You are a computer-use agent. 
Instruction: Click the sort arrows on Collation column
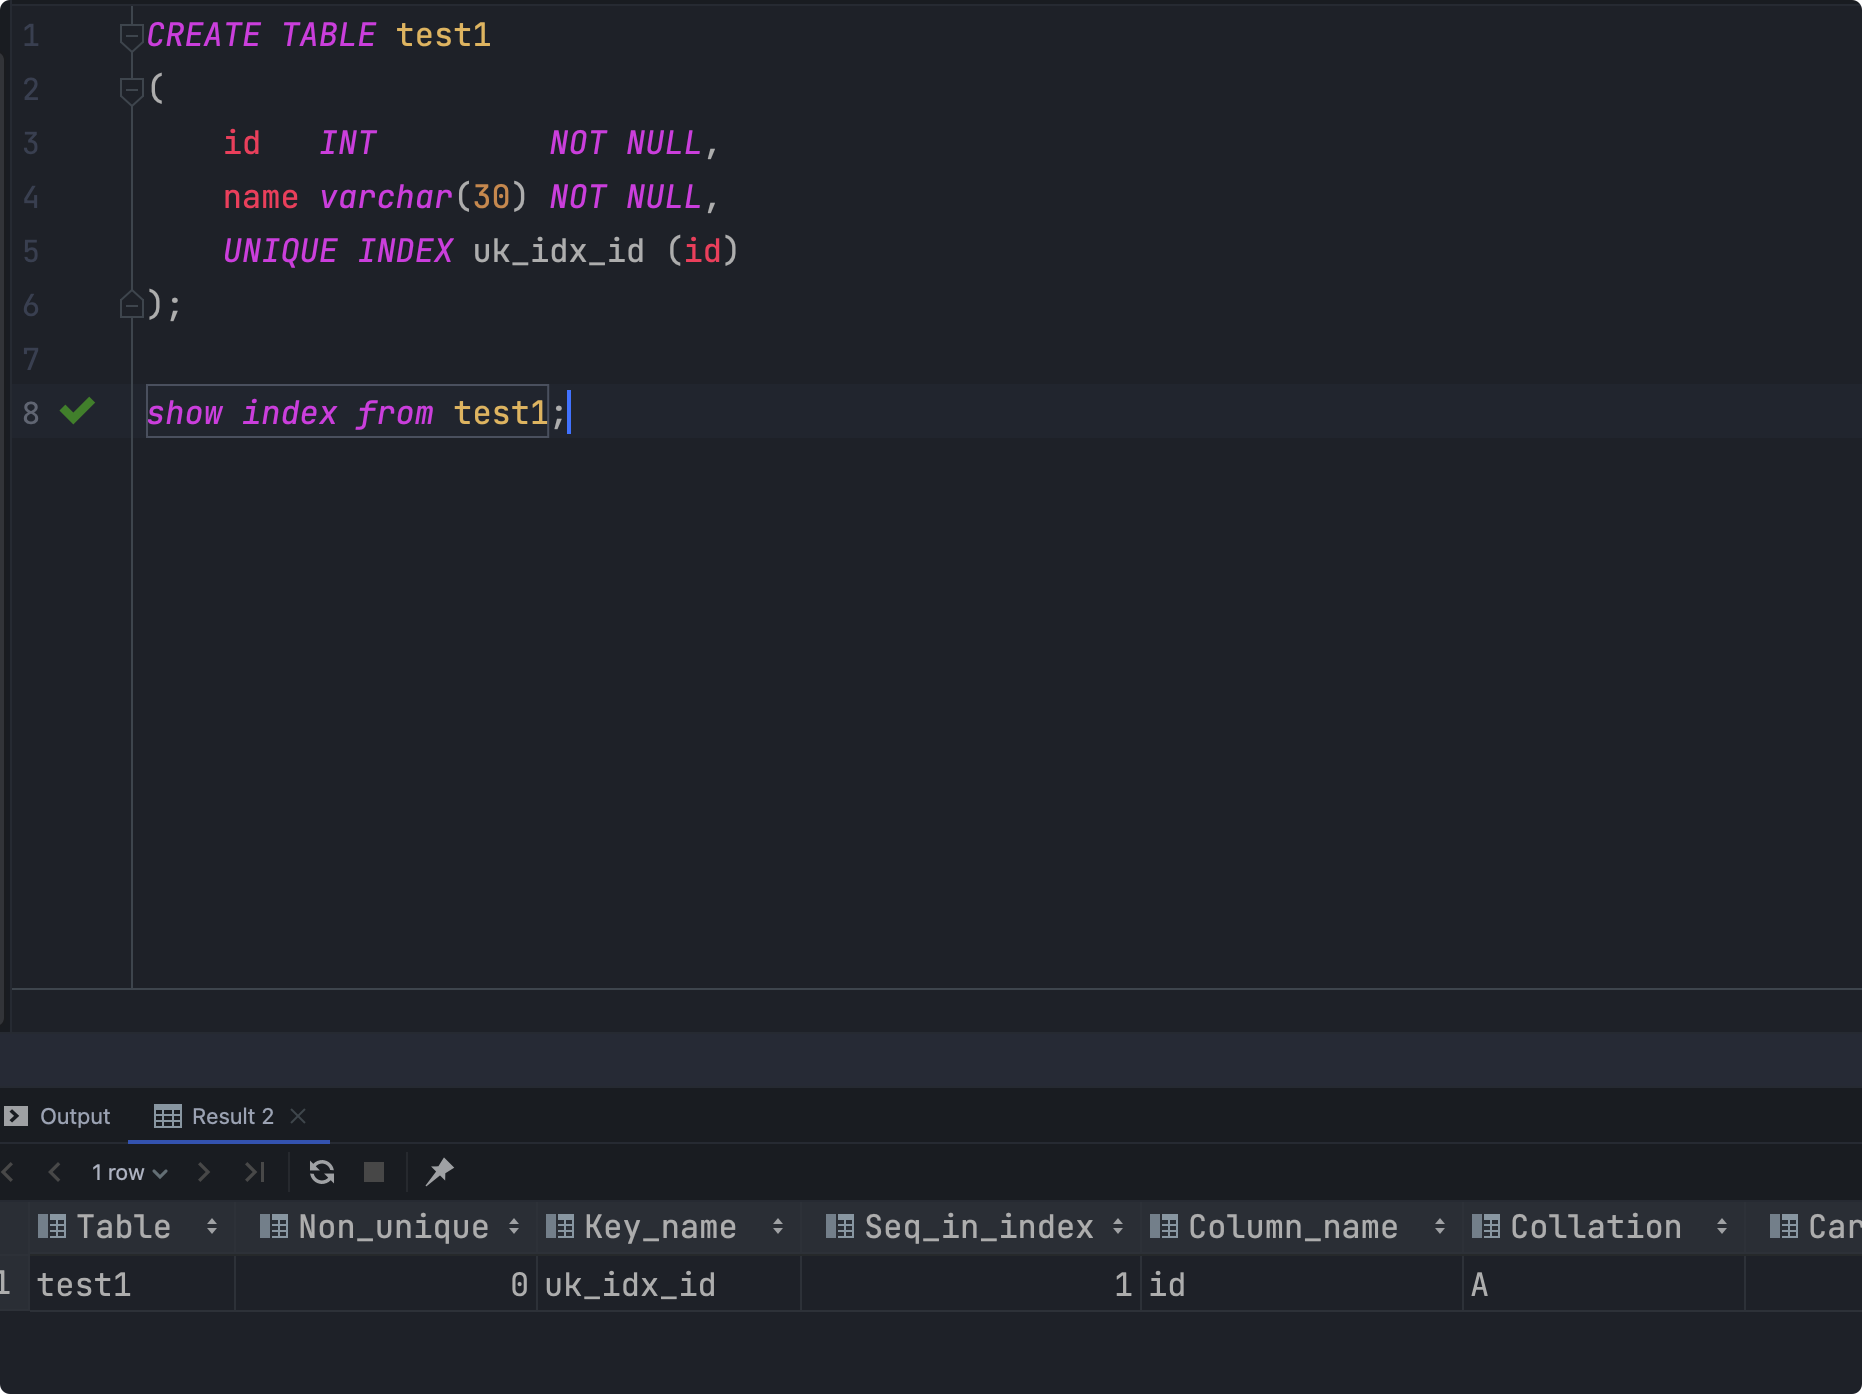coord(1722,1227)
